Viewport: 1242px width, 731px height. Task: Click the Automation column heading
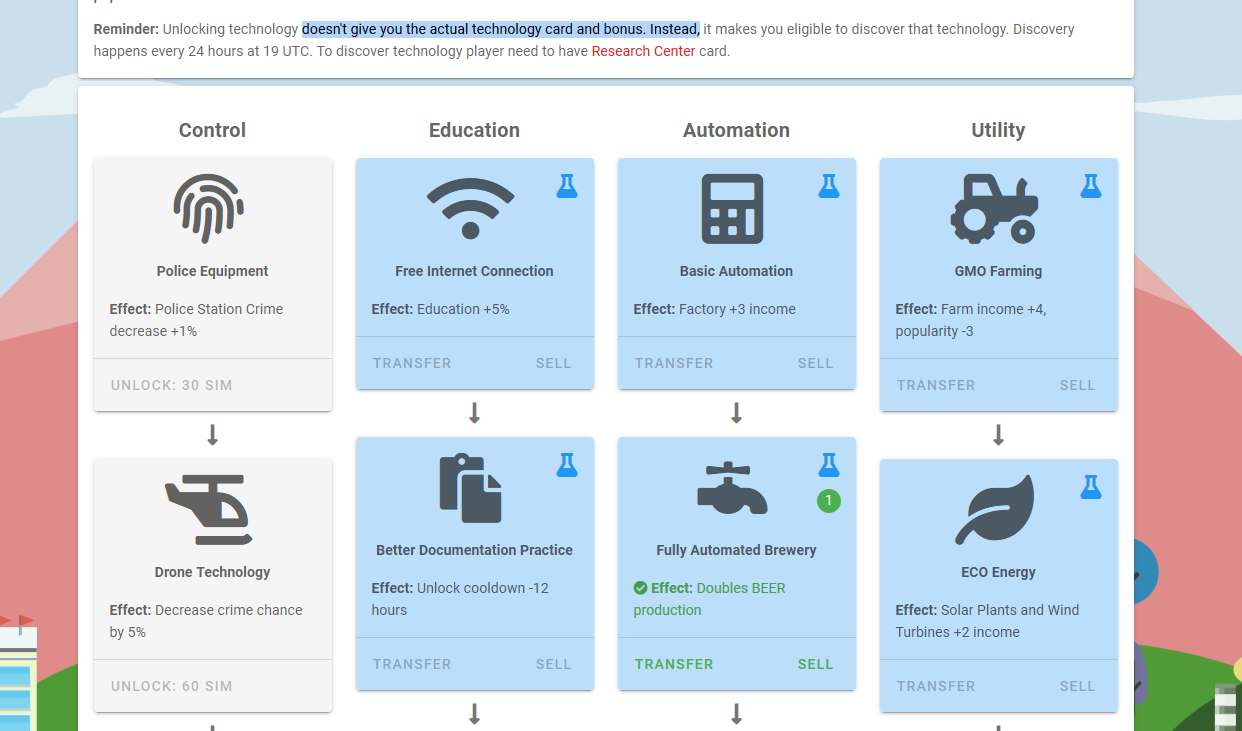coord(736,130)
